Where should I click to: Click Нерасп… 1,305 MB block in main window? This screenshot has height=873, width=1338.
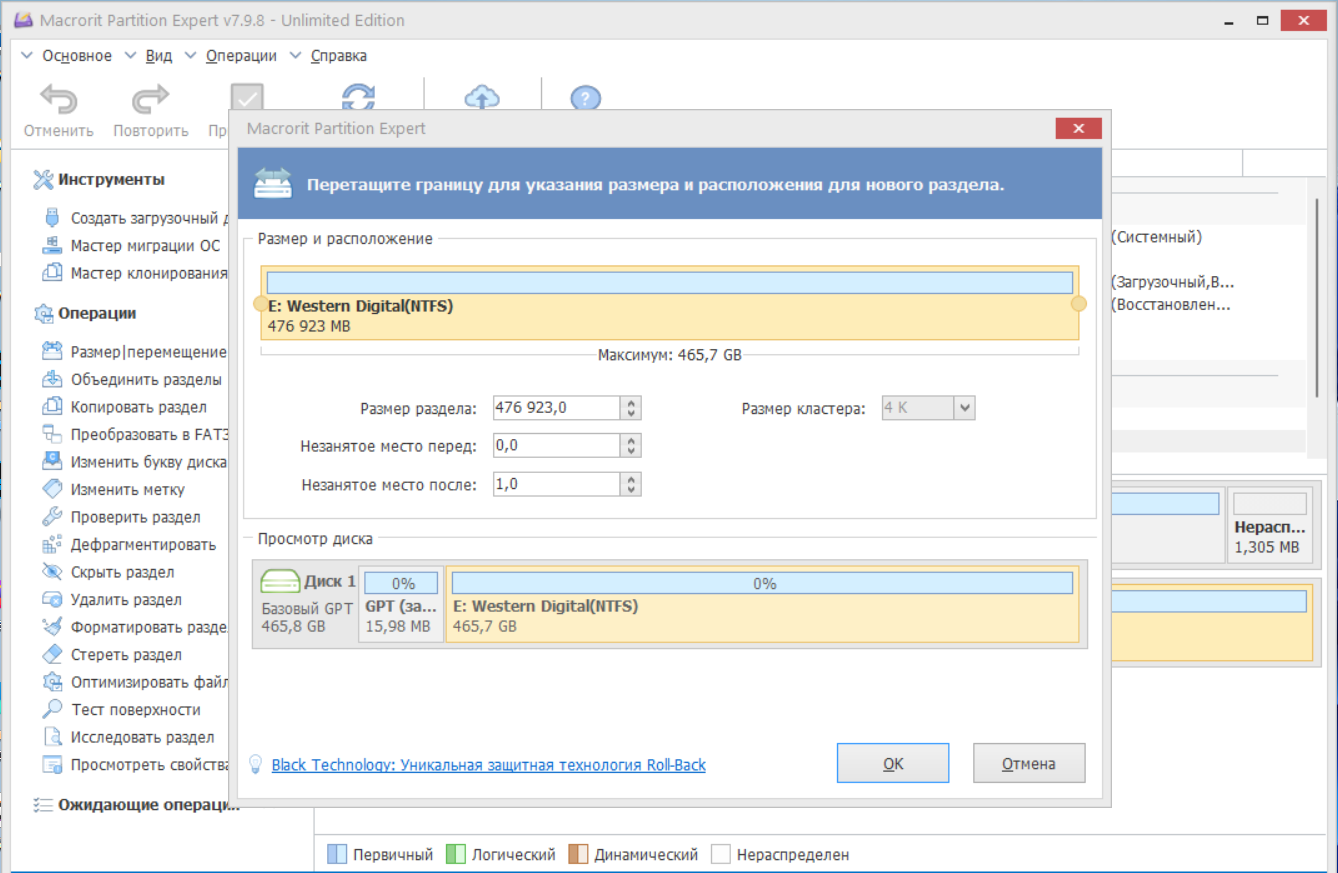coord(1269,523)
